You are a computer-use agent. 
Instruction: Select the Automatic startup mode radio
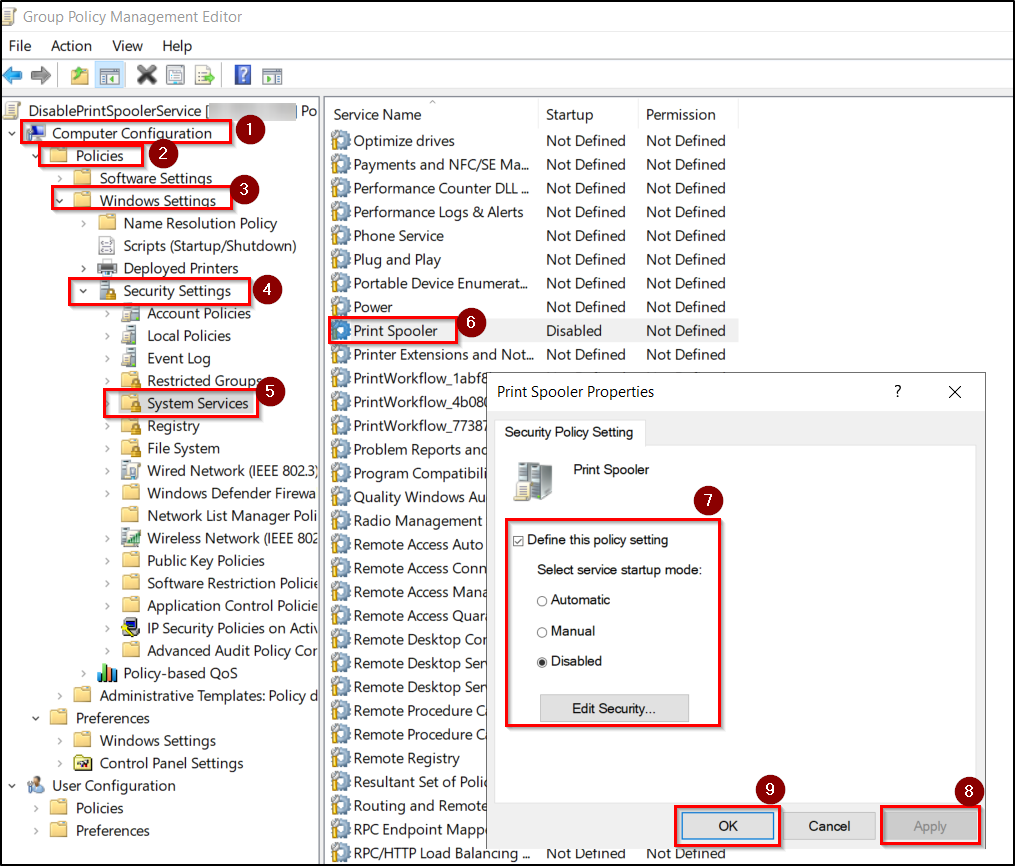coord(542,601)
